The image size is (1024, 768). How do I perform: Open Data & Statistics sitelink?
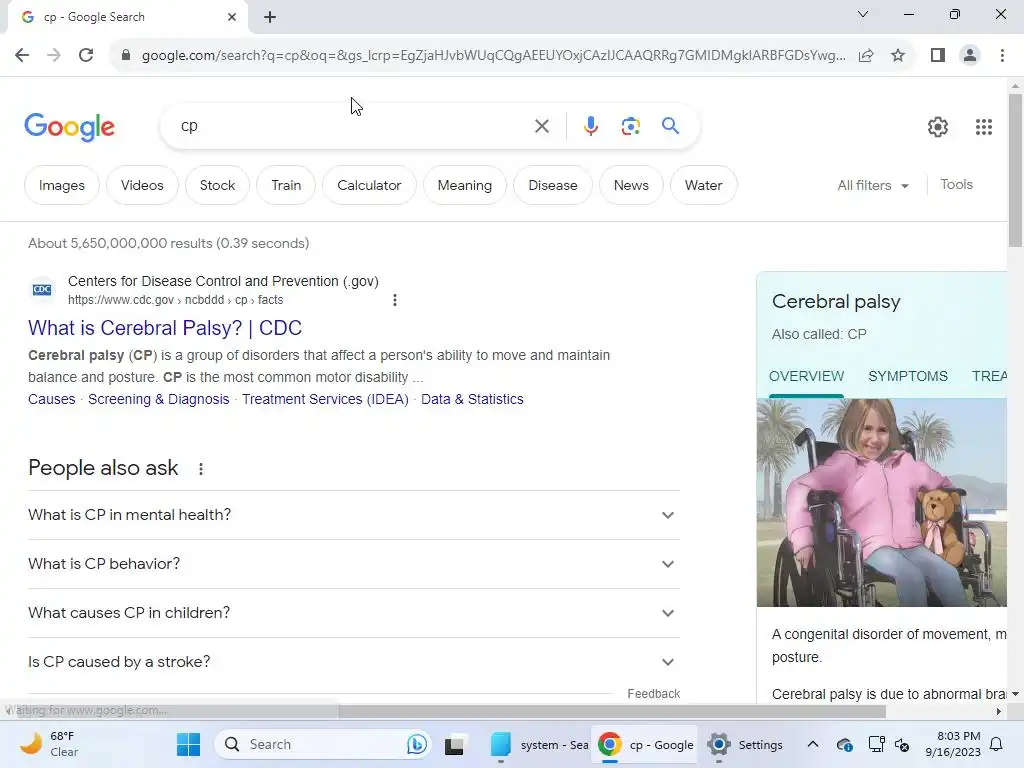[472, 399]
